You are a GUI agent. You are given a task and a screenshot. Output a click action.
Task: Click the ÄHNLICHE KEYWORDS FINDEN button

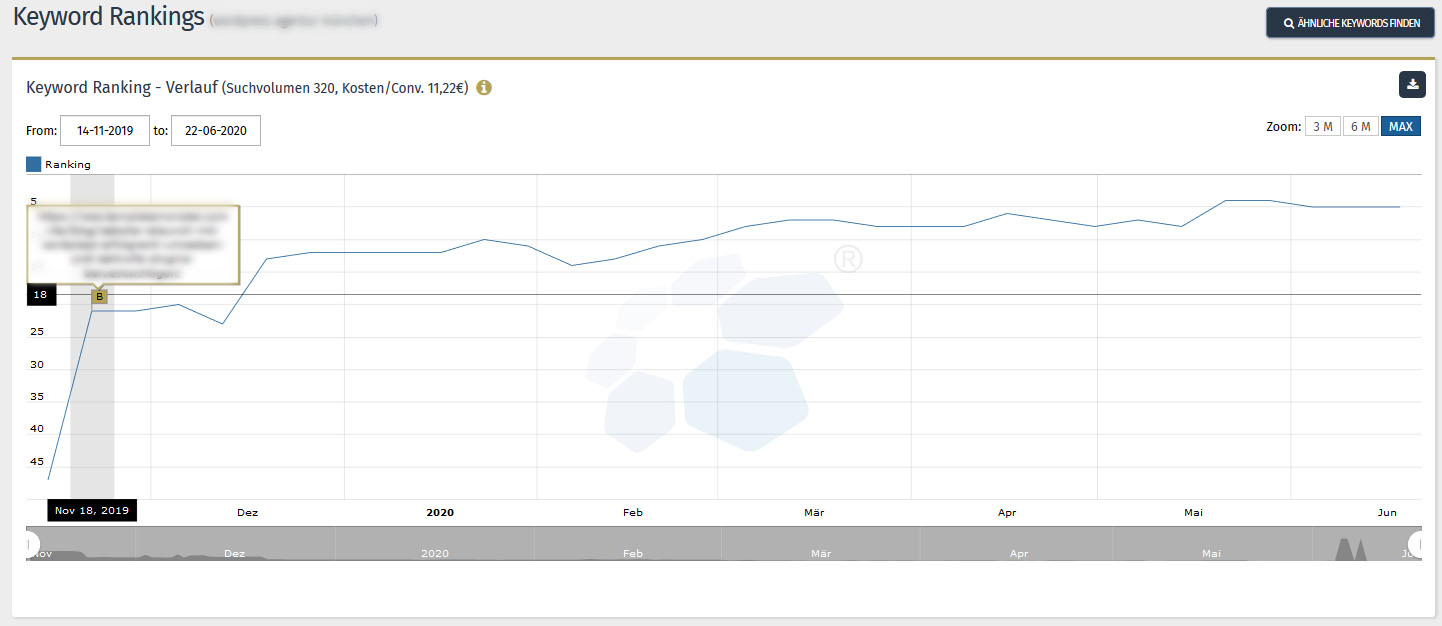(x=1350, y=22)
